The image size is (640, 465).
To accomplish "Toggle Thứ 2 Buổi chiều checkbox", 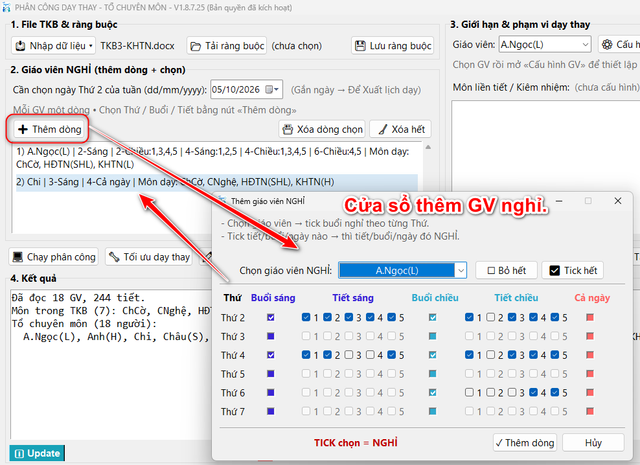I will pyautogui.click(x=433, y=317).
